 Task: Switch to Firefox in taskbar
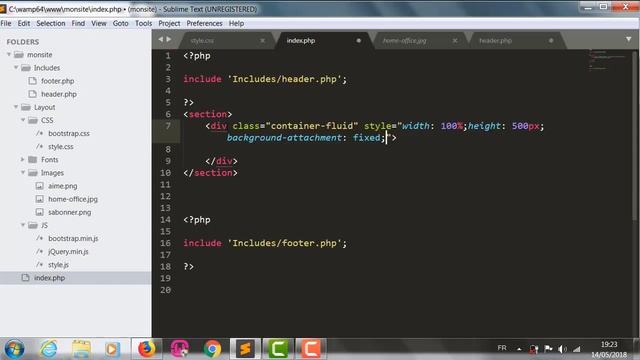point(147,349)
